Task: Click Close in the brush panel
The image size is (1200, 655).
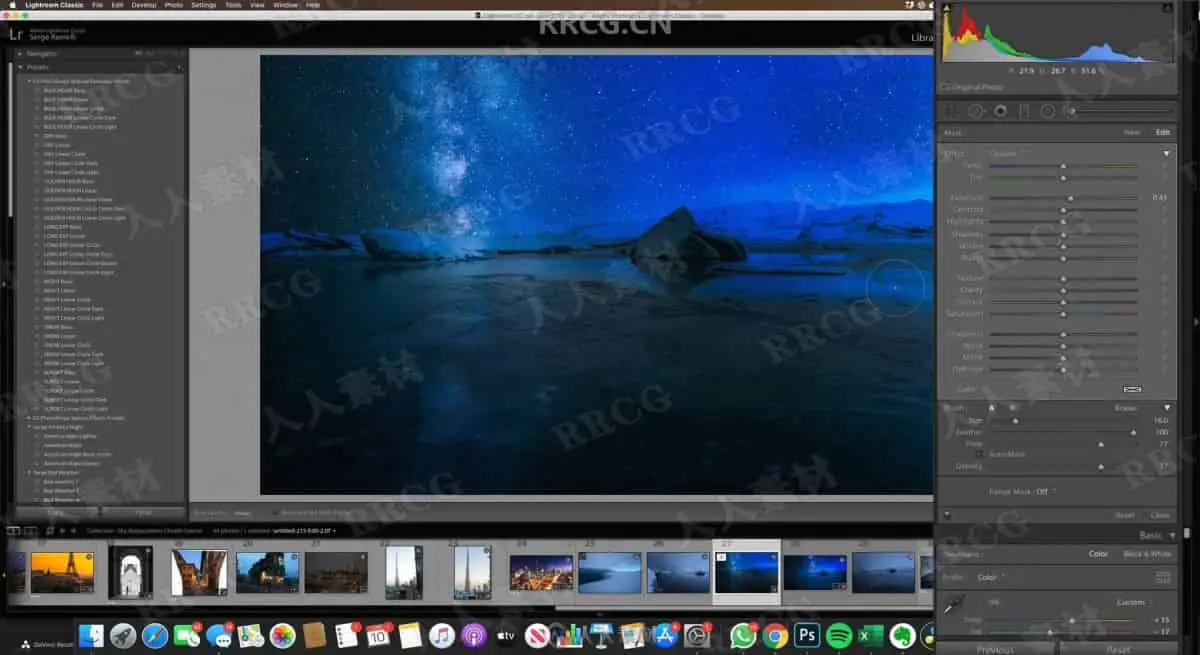Action: 1159,515
